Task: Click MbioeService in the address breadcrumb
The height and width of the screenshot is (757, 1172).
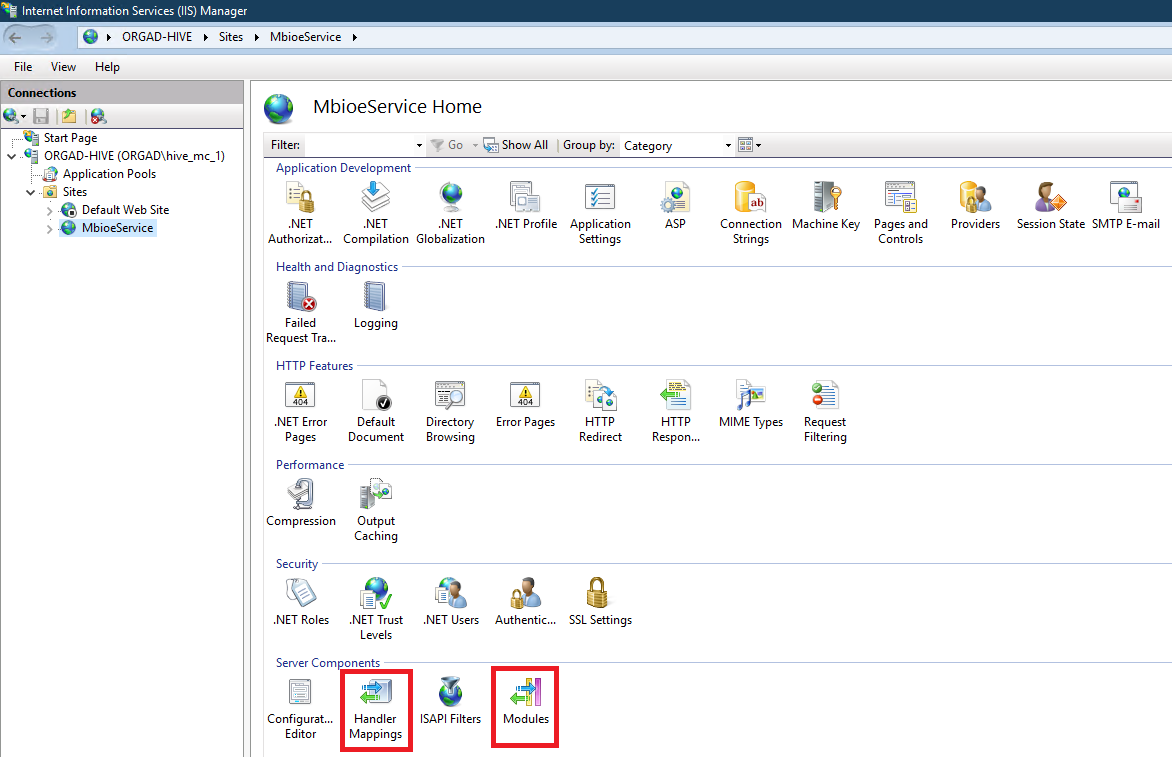Action: 305,37
